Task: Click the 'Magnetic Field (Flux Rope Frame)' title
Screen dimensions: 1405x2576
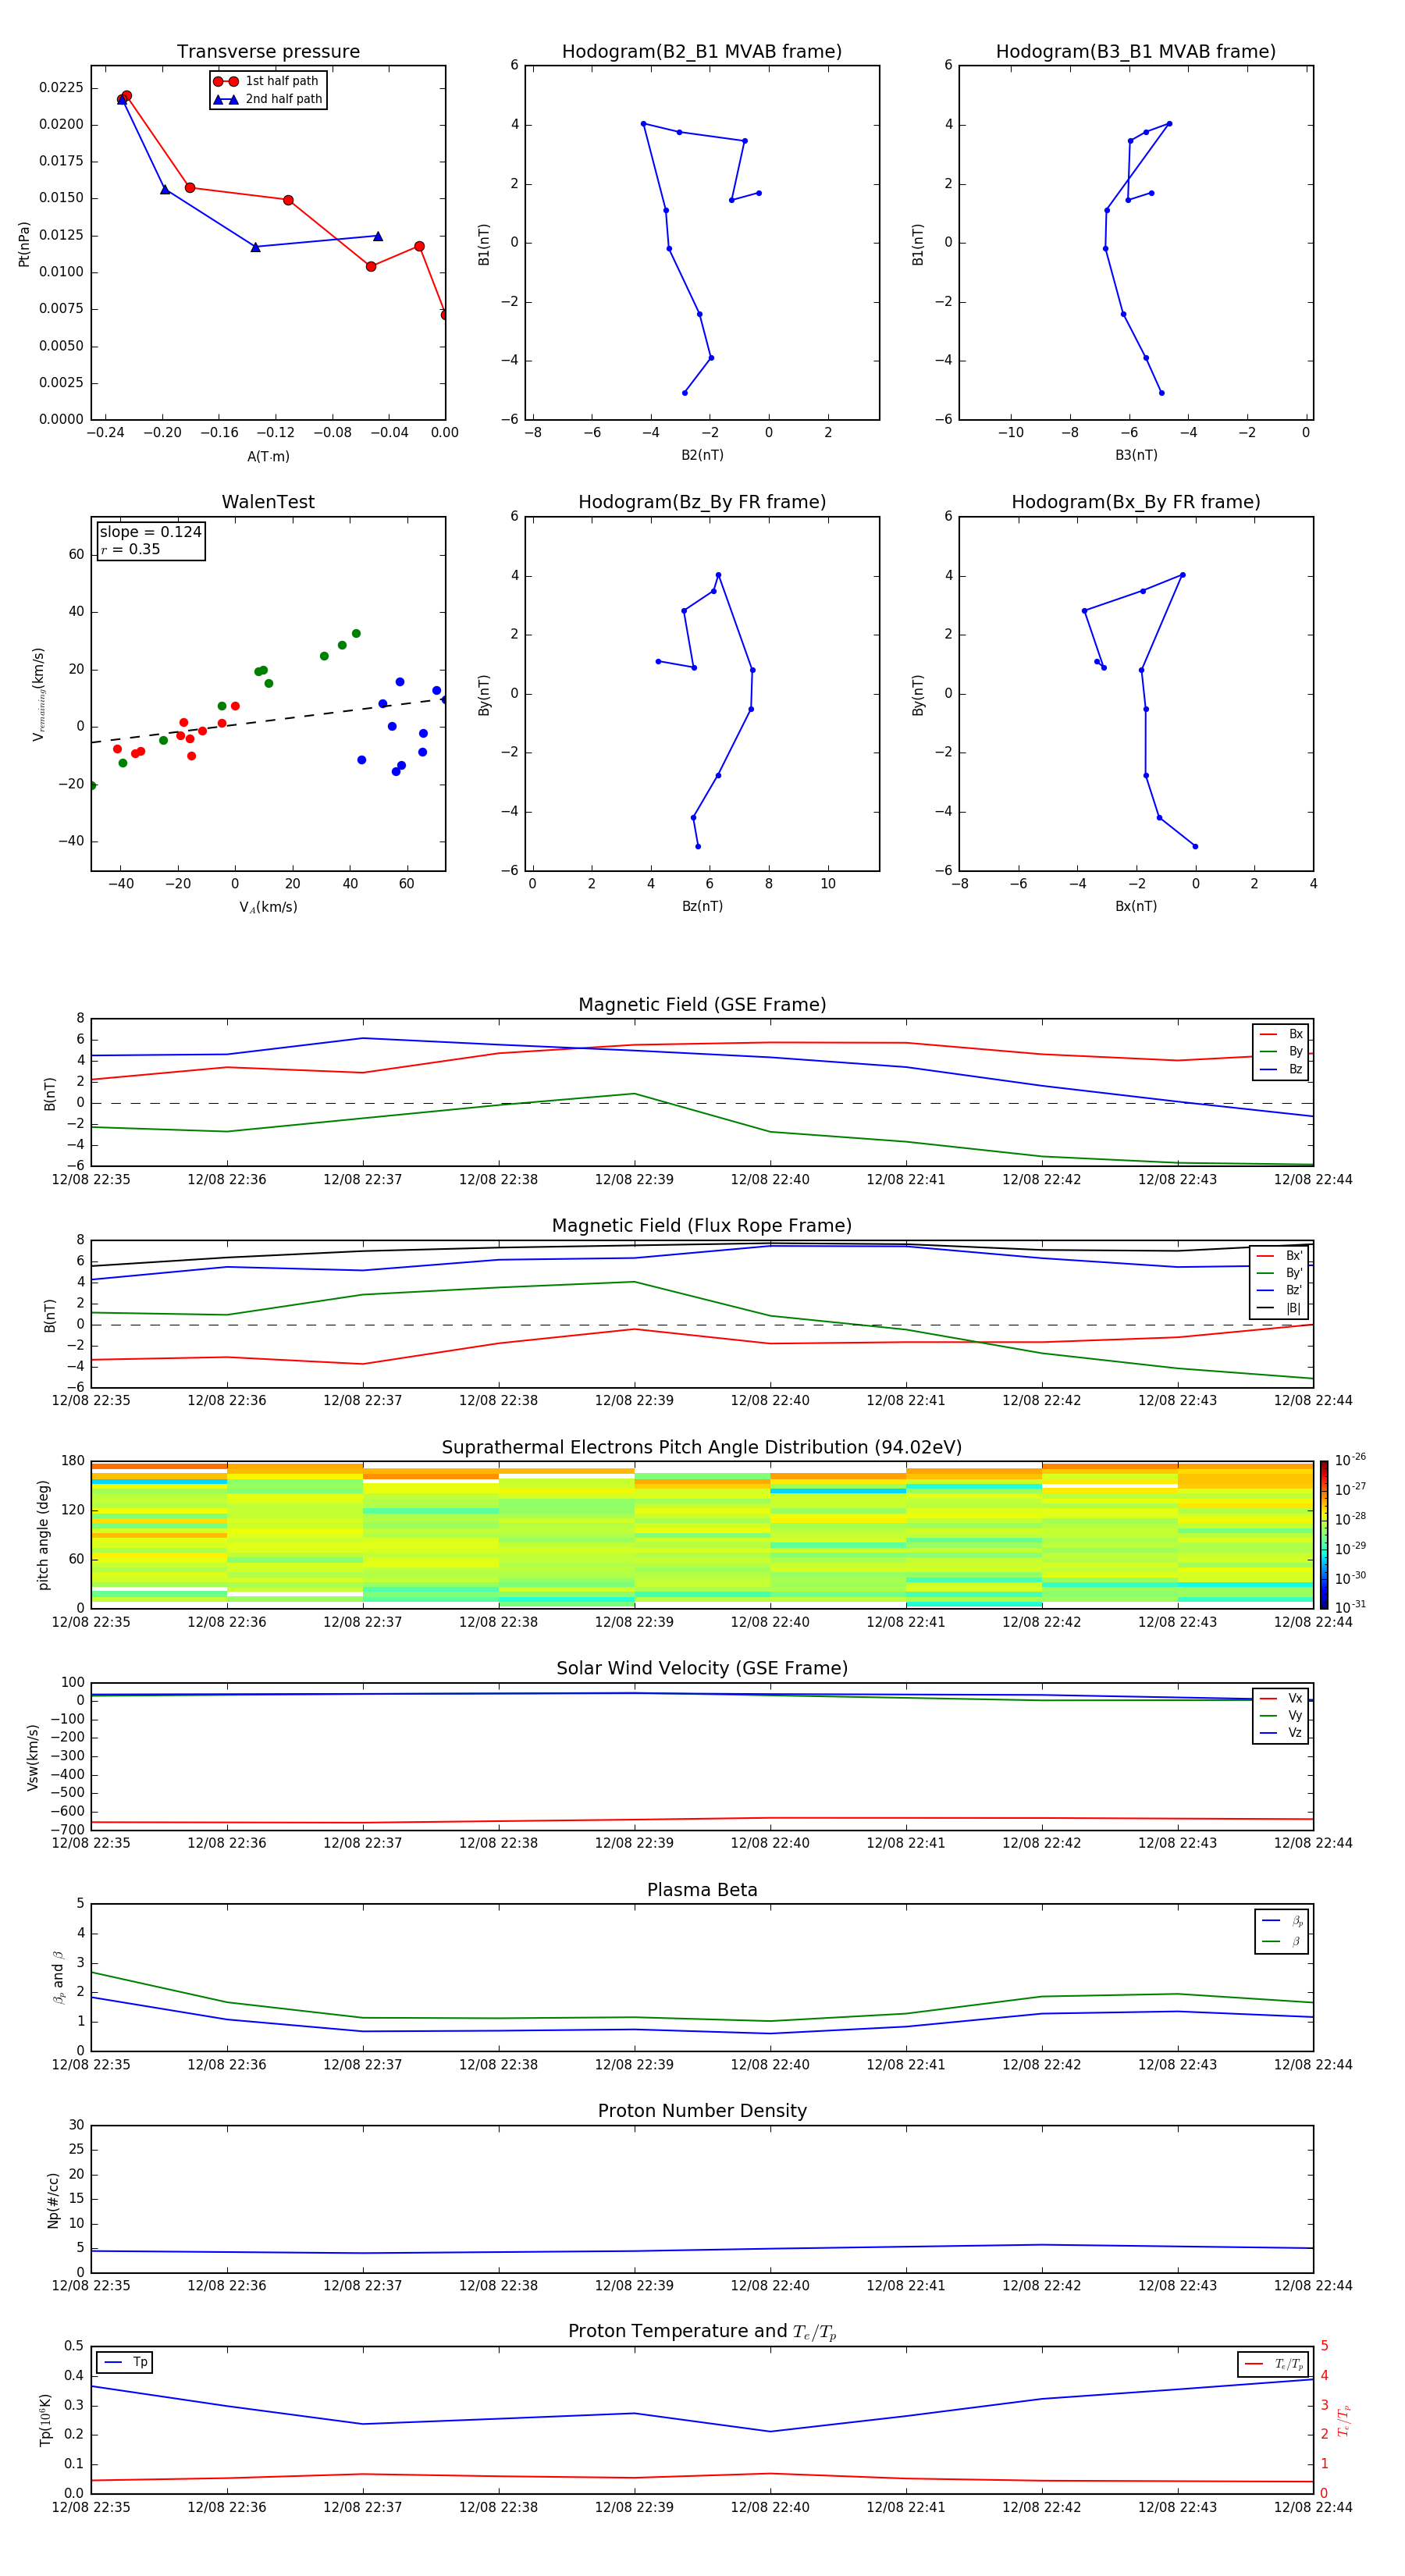Action: tap(702, 1226)
